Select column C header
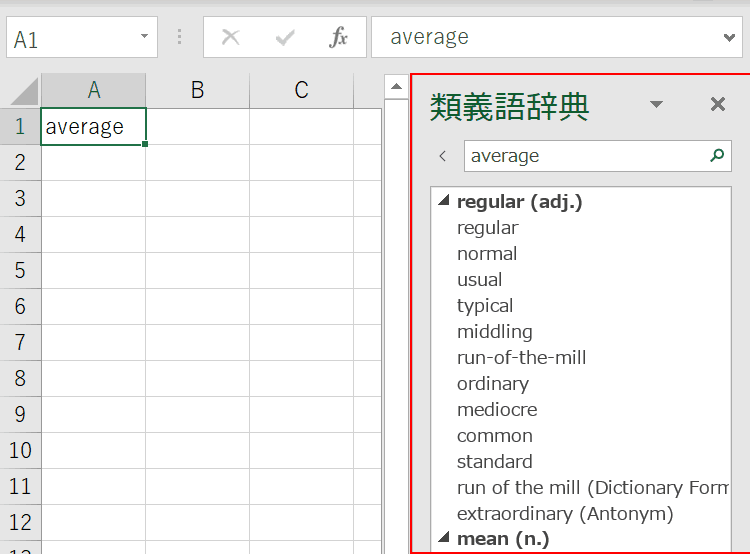The image size is (750, 554). click(x=301, y=90)
